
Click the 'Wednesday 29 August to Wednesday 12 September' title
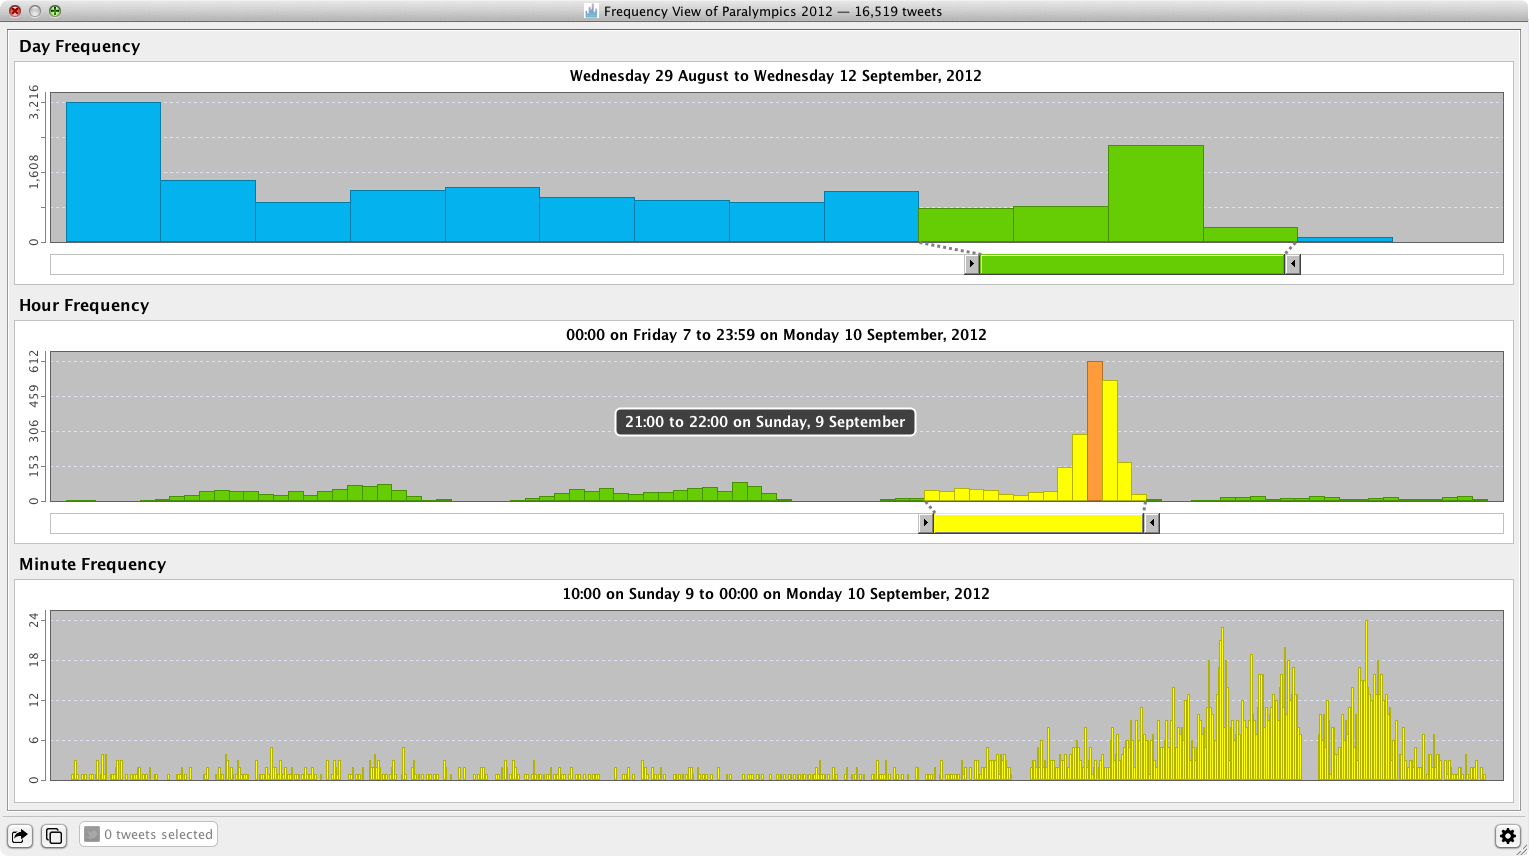pos(776,76)
